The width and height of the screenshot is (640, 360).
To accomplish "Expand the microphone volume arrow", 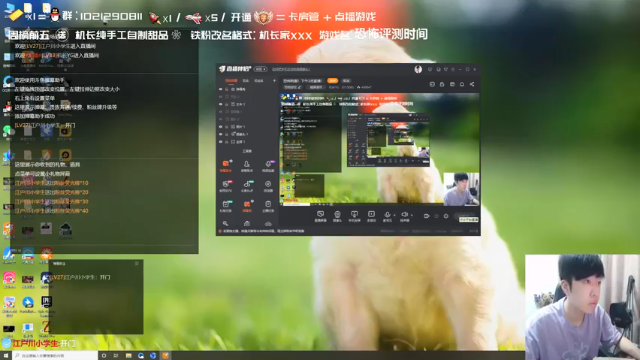I will pyautogui.click(x=394, y=215).
